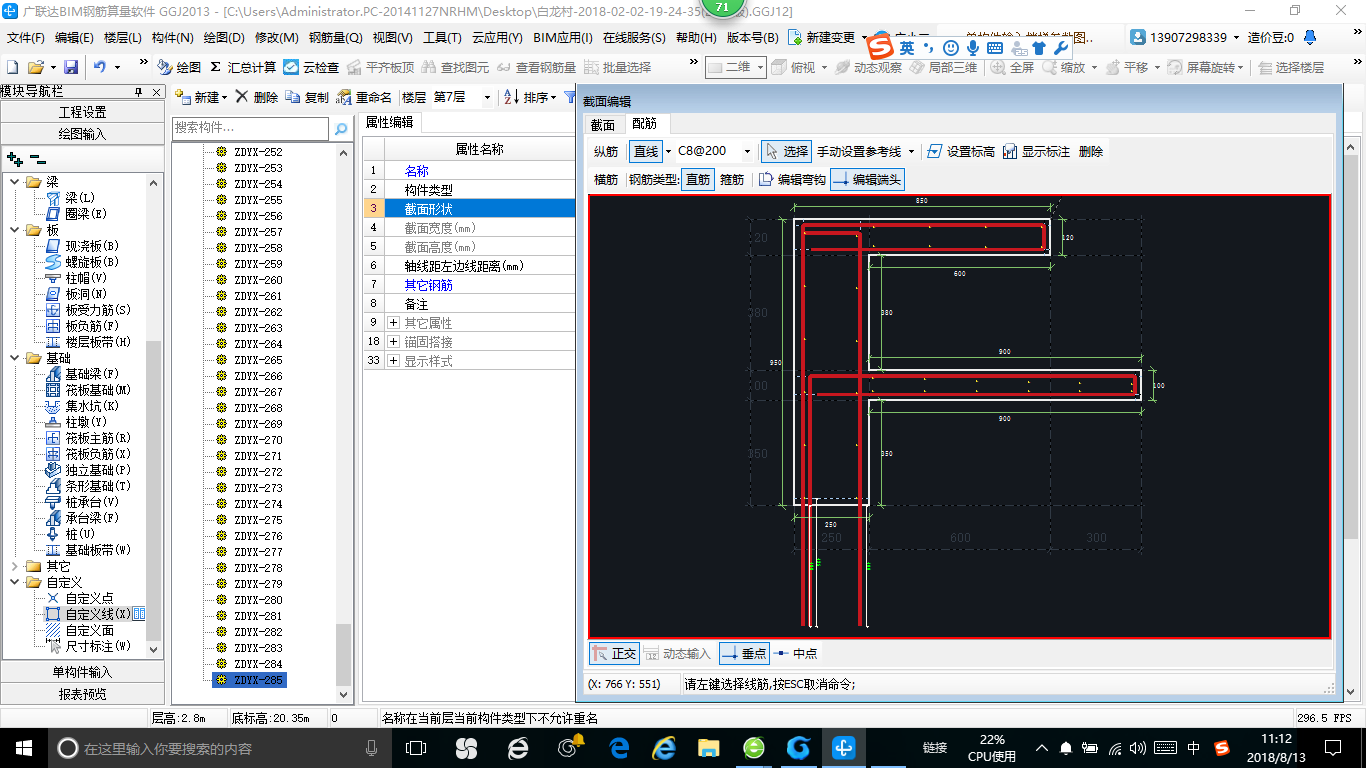Open File Explorer from taskbar
The image size is (1366, 768).
(x=709, y=747)
